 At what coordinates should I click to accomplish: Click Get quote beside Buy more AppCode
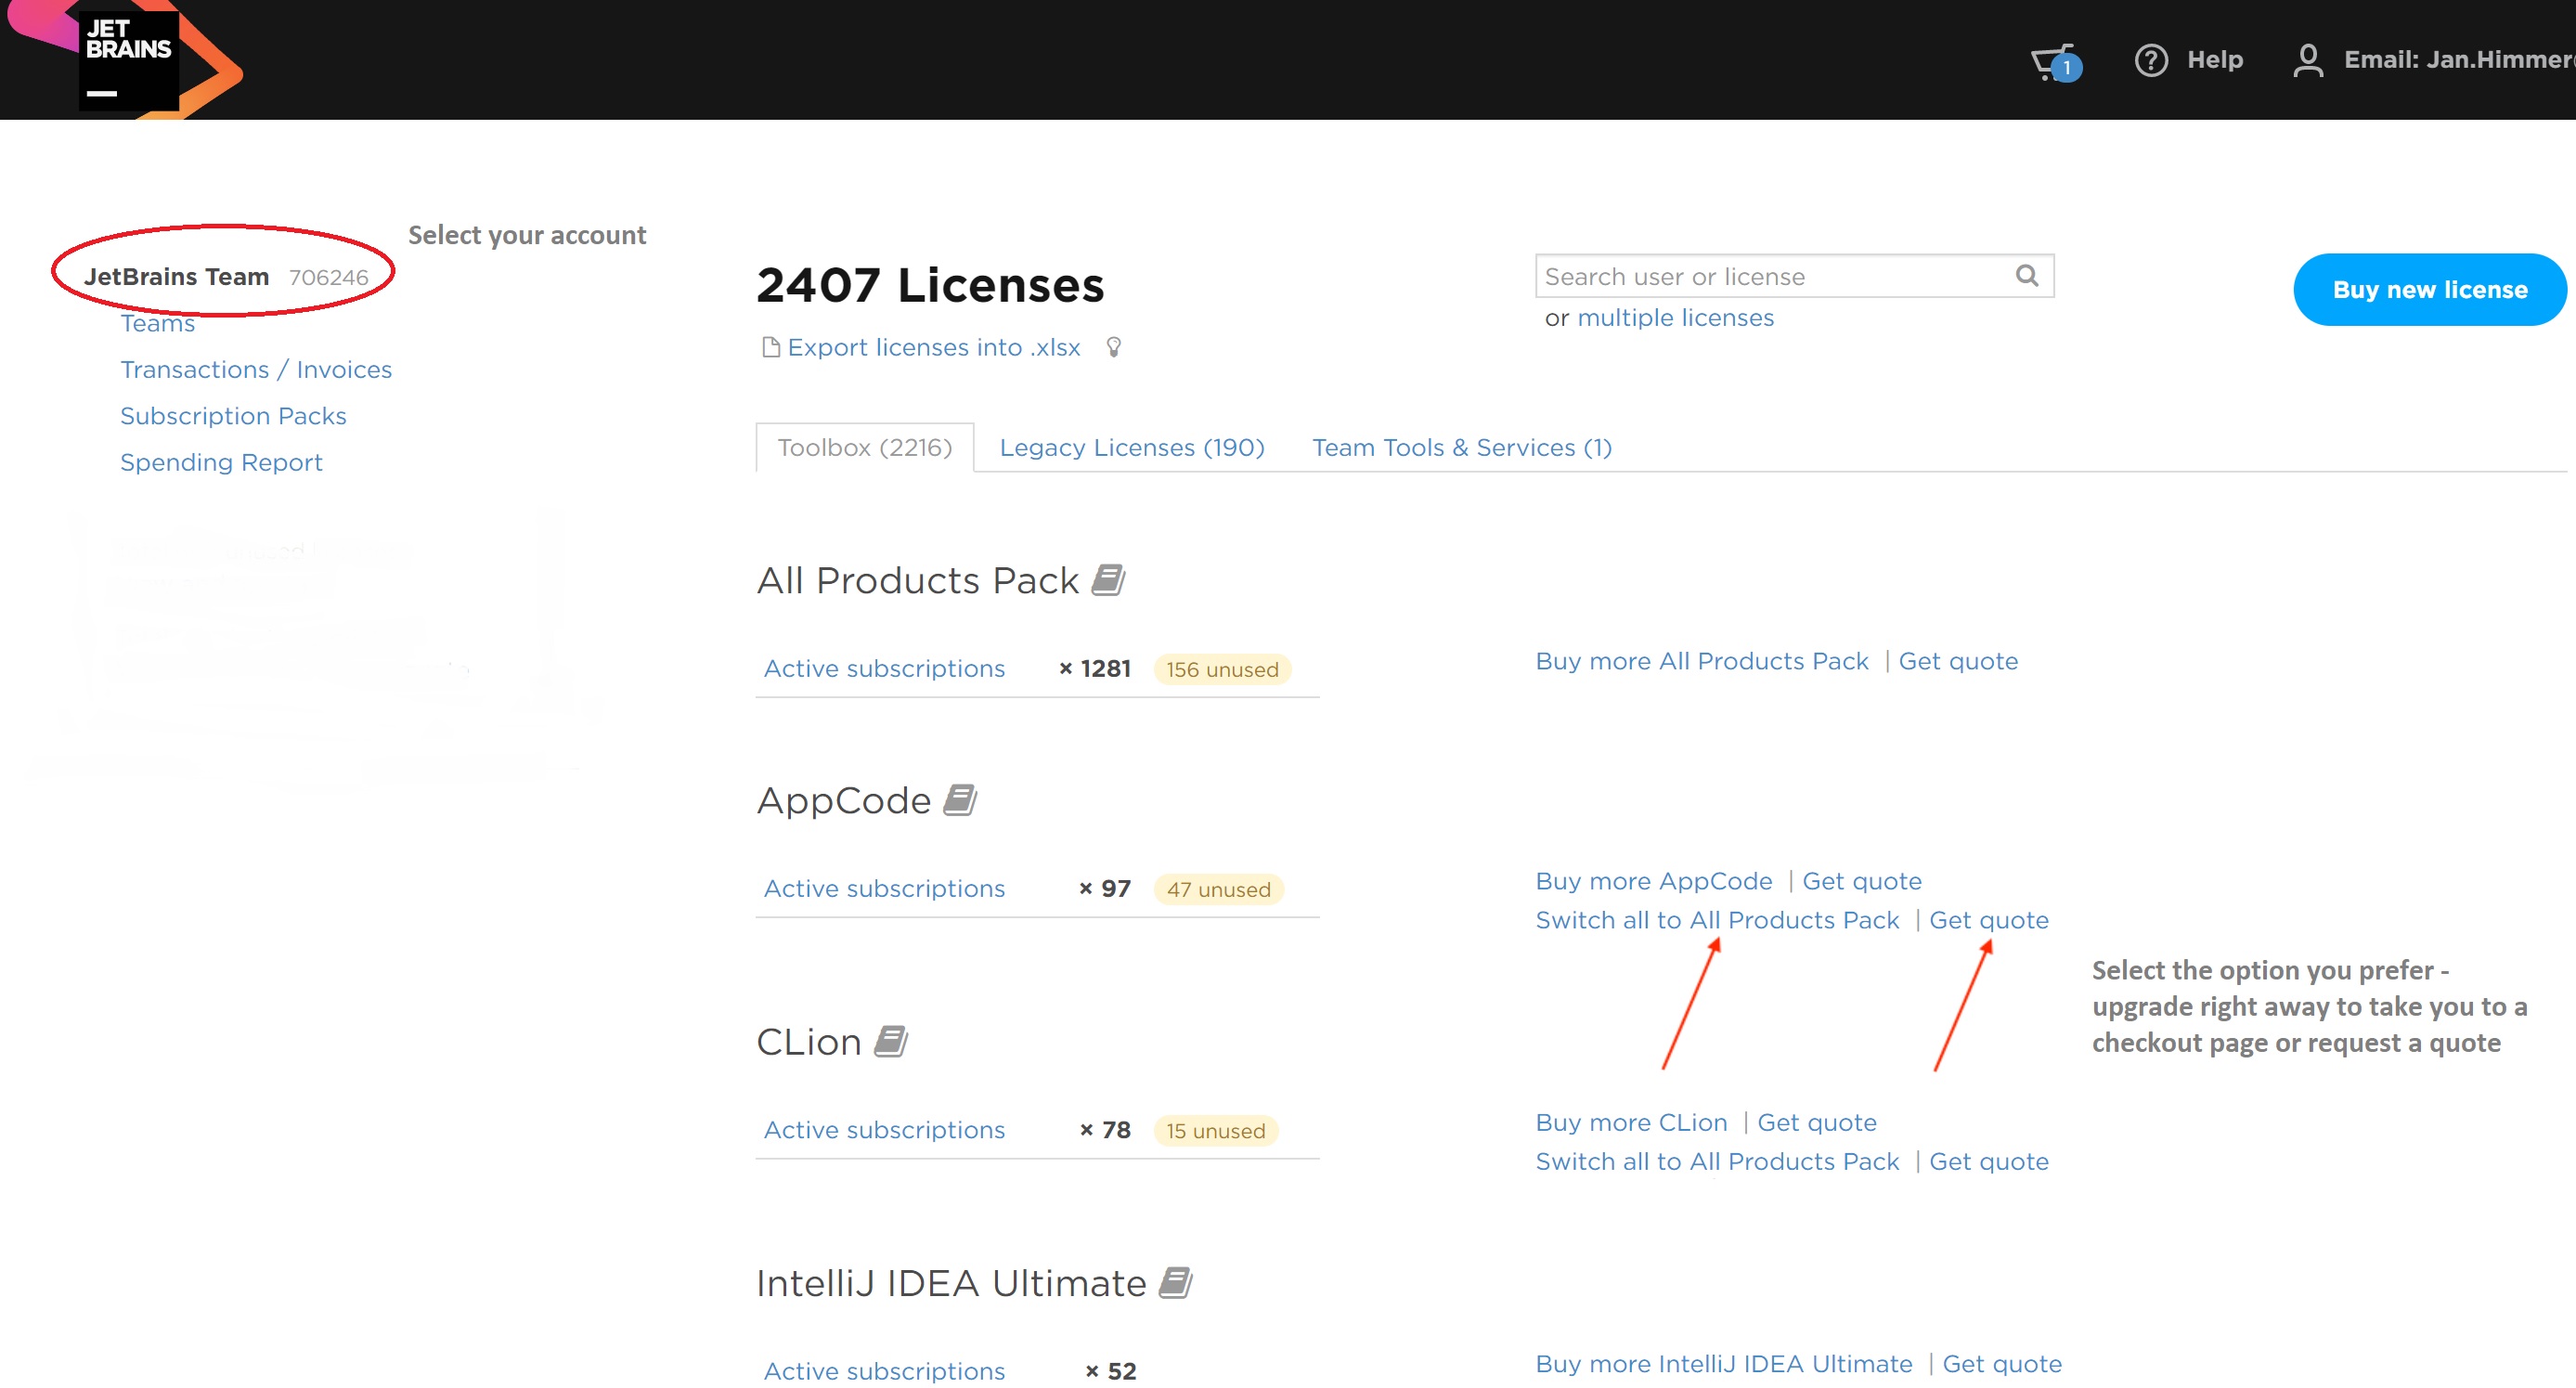coord(1862,881)
